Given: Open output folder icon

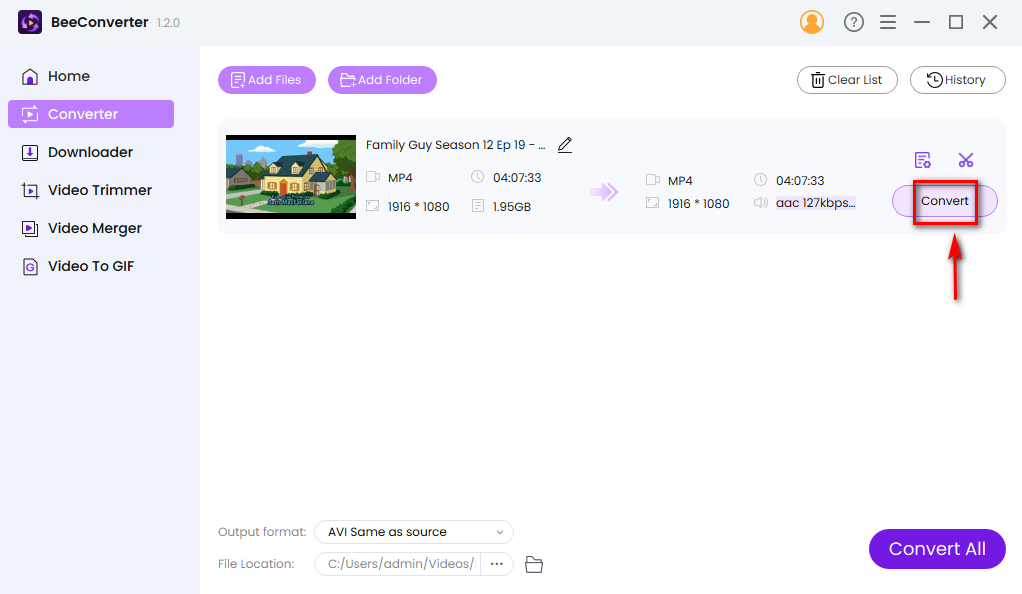Looking at the screenshot, I should pyautogui.click(x=534, y=564).
